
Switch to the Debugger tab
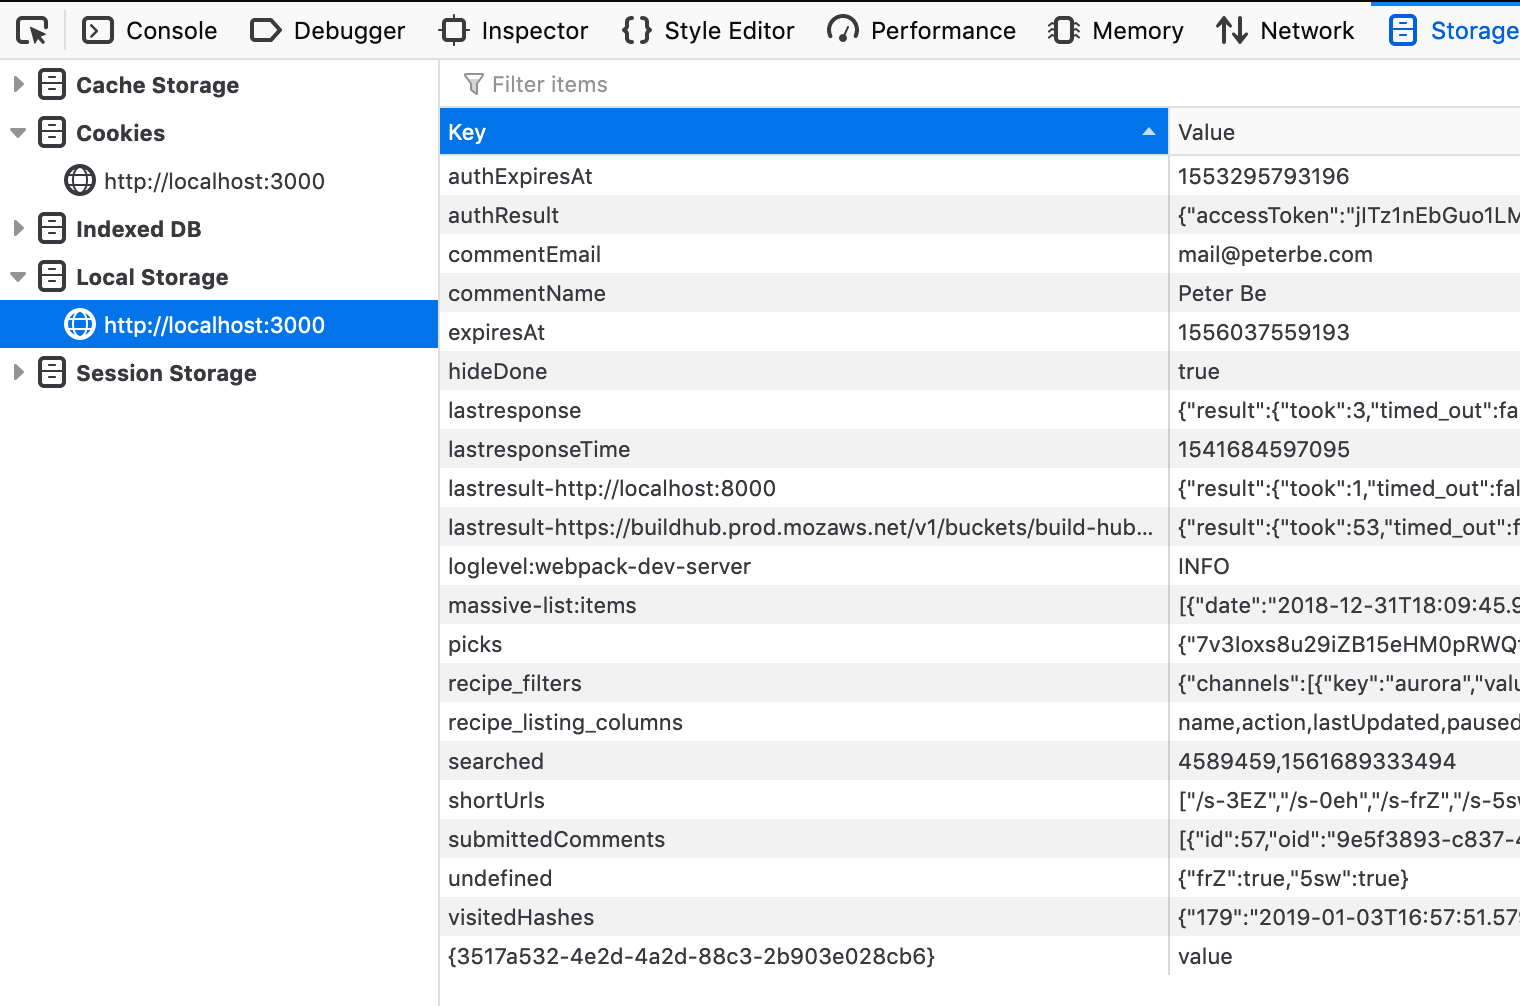click(327, 31)
